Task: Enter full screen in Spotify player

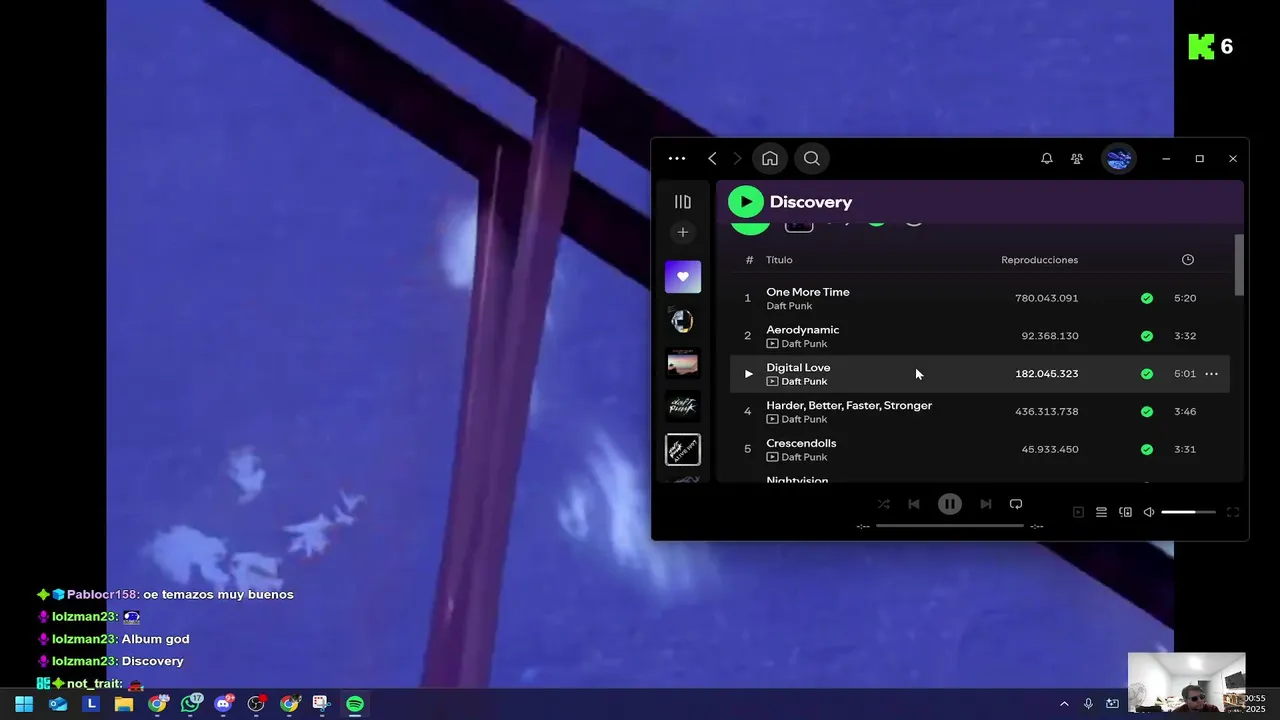Action: pyautogui.click(x=1233, y=512)
